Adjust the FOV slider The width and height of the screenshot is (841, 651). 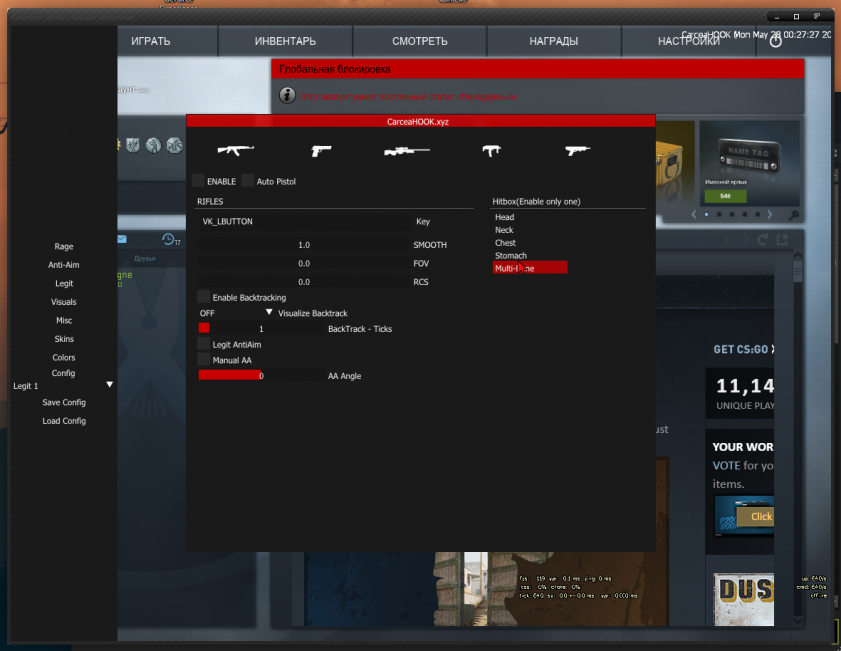(304, 263)
